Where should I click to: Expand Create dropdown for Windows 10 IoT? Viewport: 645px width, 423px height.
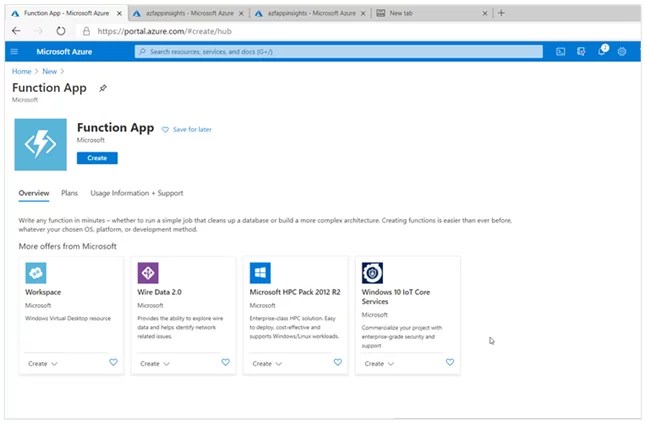tap(379, 364)
